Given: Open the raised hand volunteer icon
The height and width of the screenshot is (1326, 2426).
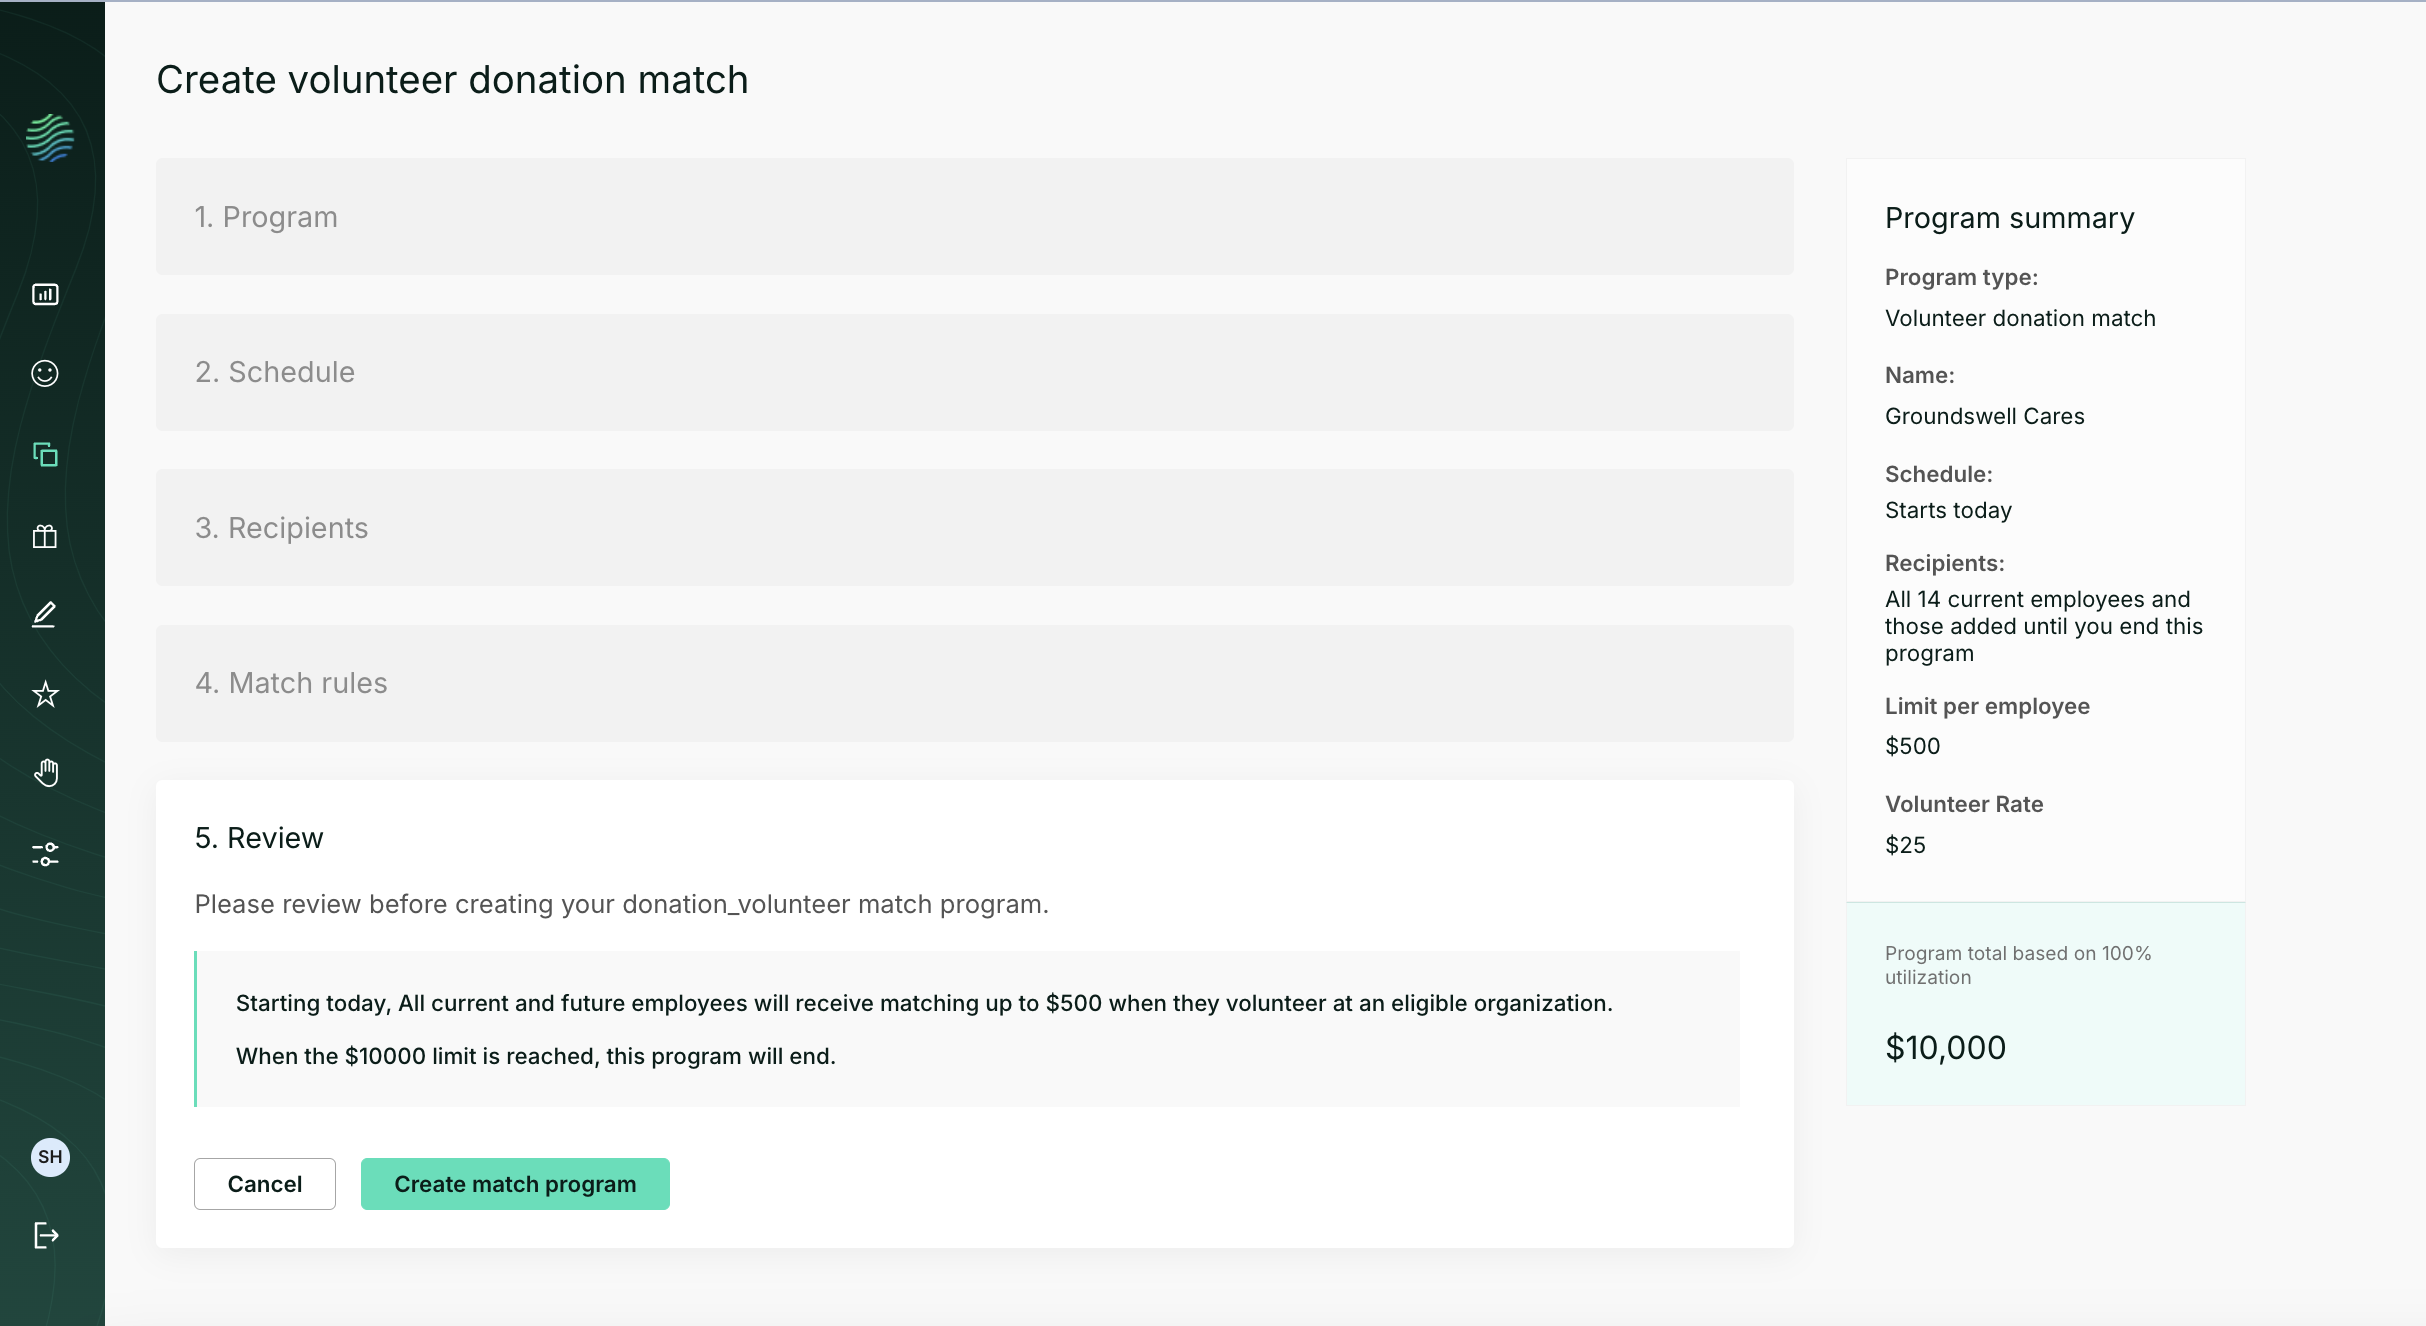Looking at the screenshot, I should coord(45,773).
